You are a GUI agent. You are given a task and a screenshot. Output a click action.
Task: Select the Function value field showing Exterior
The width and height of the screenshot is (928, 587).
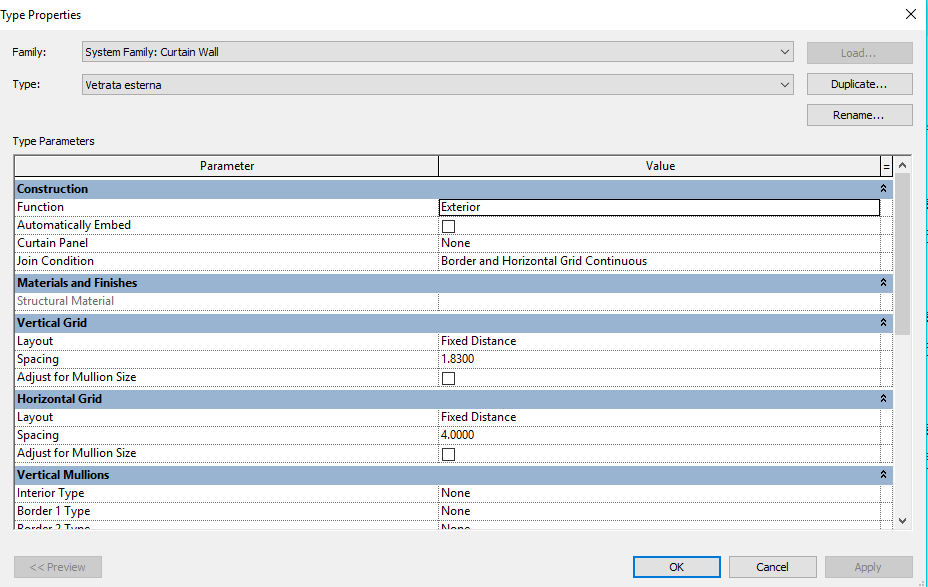pos(659,207)
